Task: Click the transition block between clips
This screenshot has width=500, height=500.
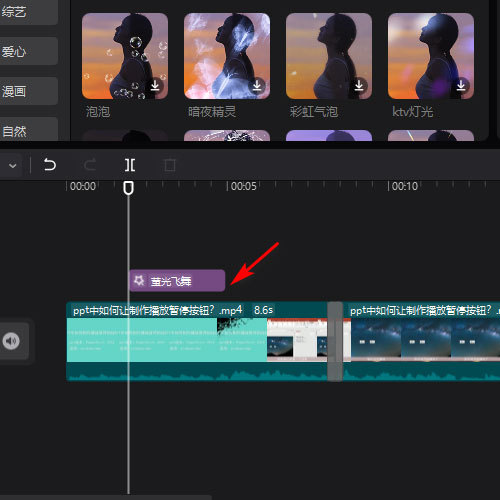Action: point(335,341)
